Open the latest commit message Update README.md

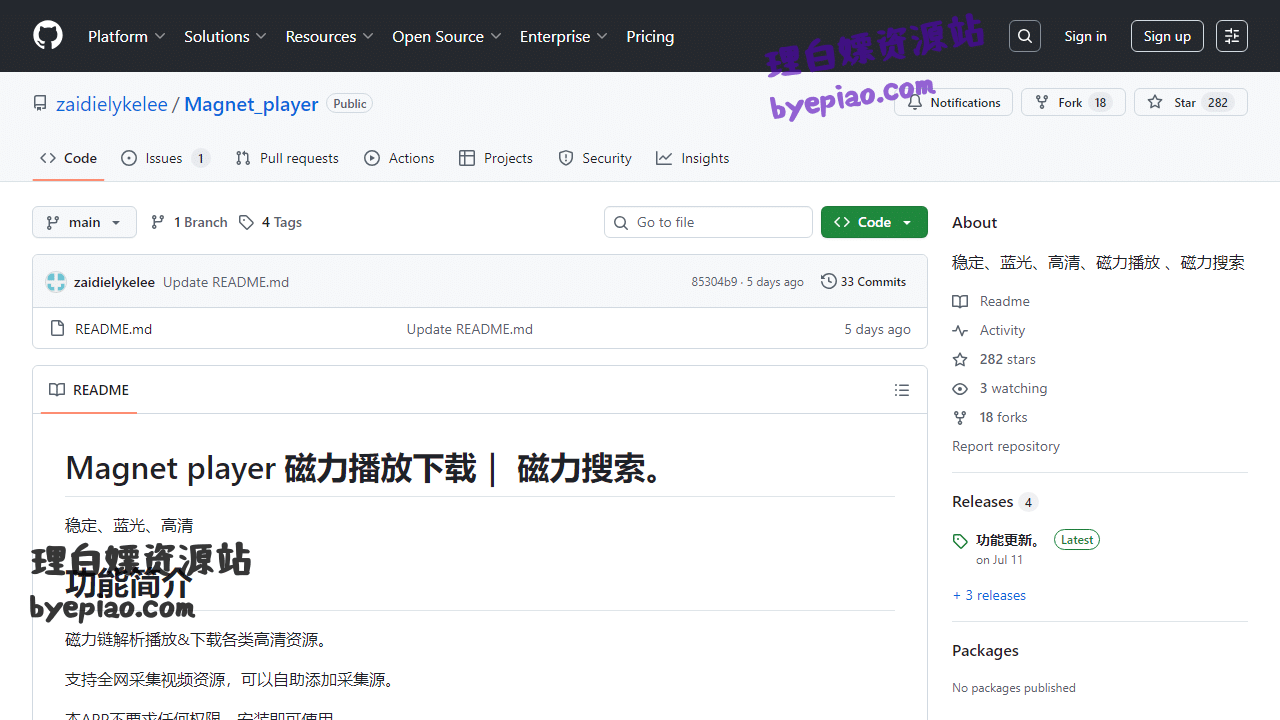click(x=226, y=282)
